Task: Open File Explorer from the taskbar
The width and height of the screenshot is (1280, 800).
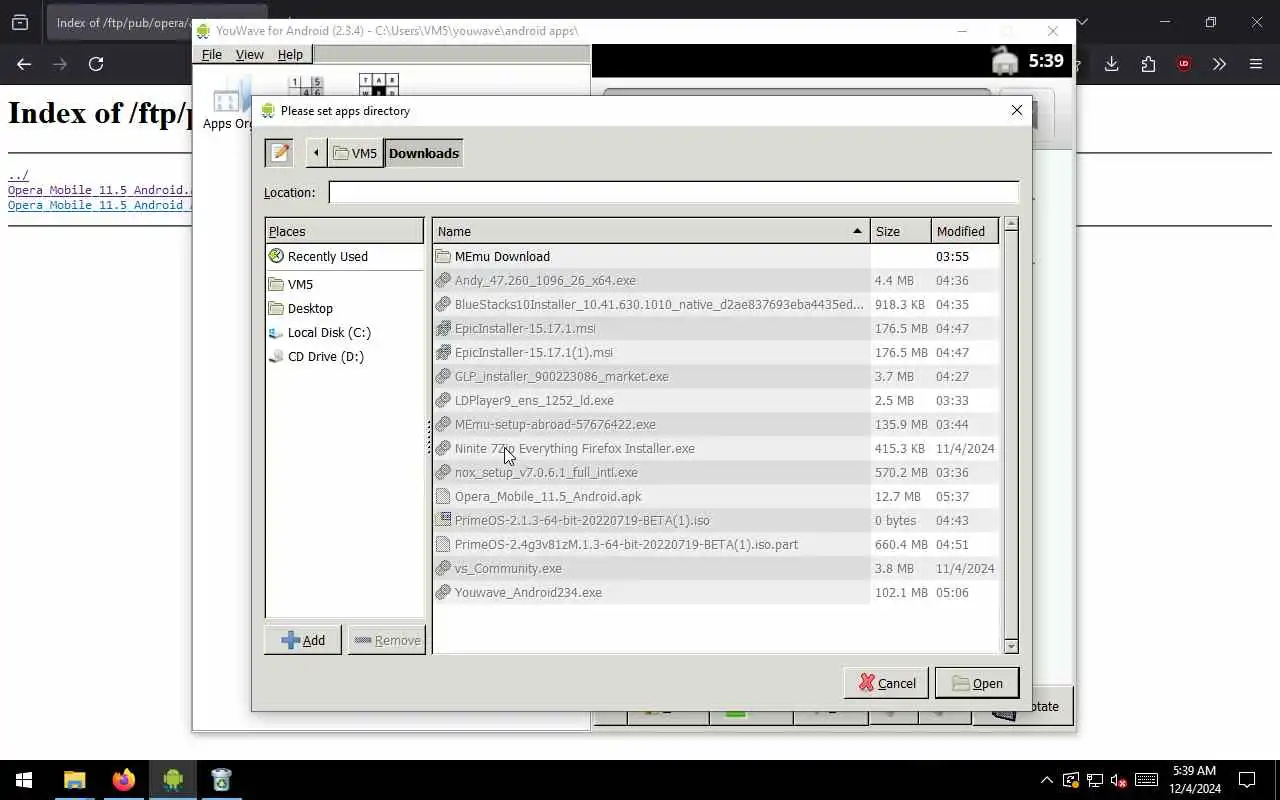Action: click(75, 780)
